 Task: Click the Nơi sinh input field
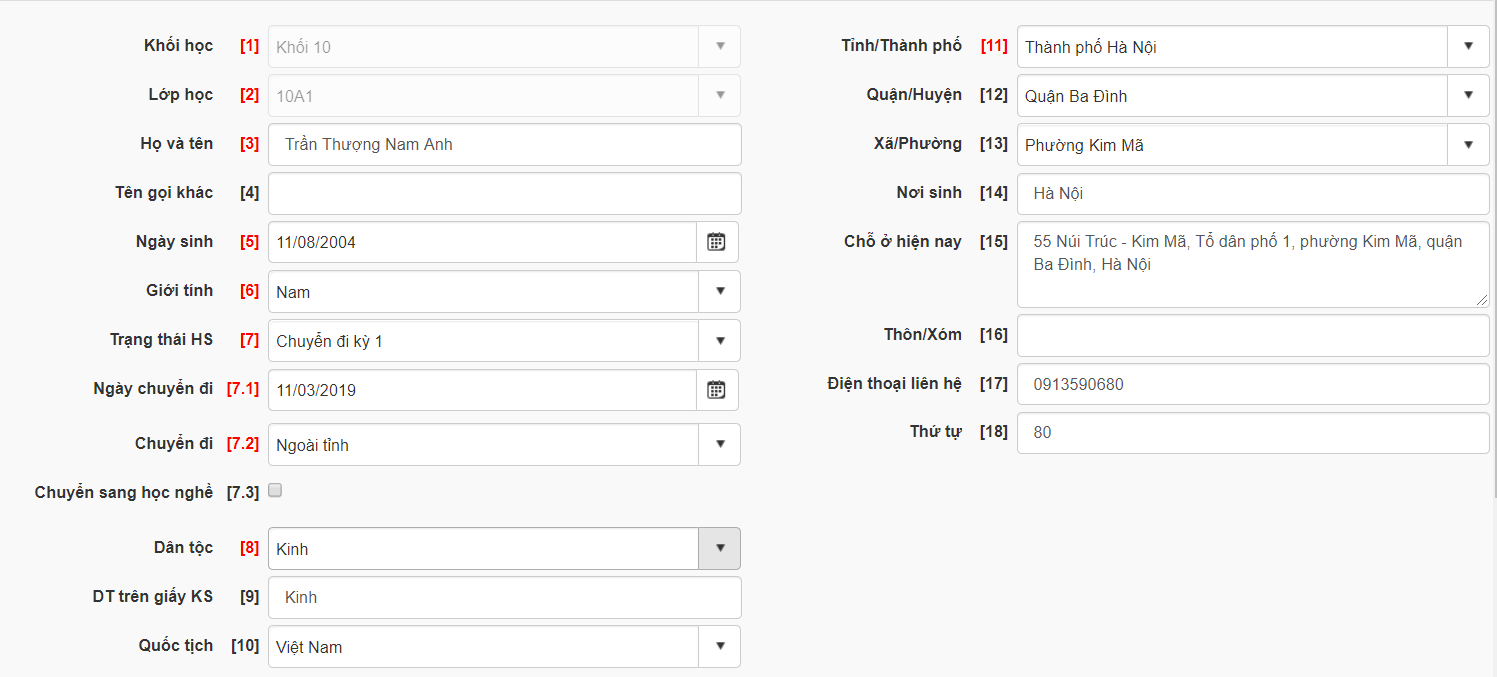click(1253, 193)
